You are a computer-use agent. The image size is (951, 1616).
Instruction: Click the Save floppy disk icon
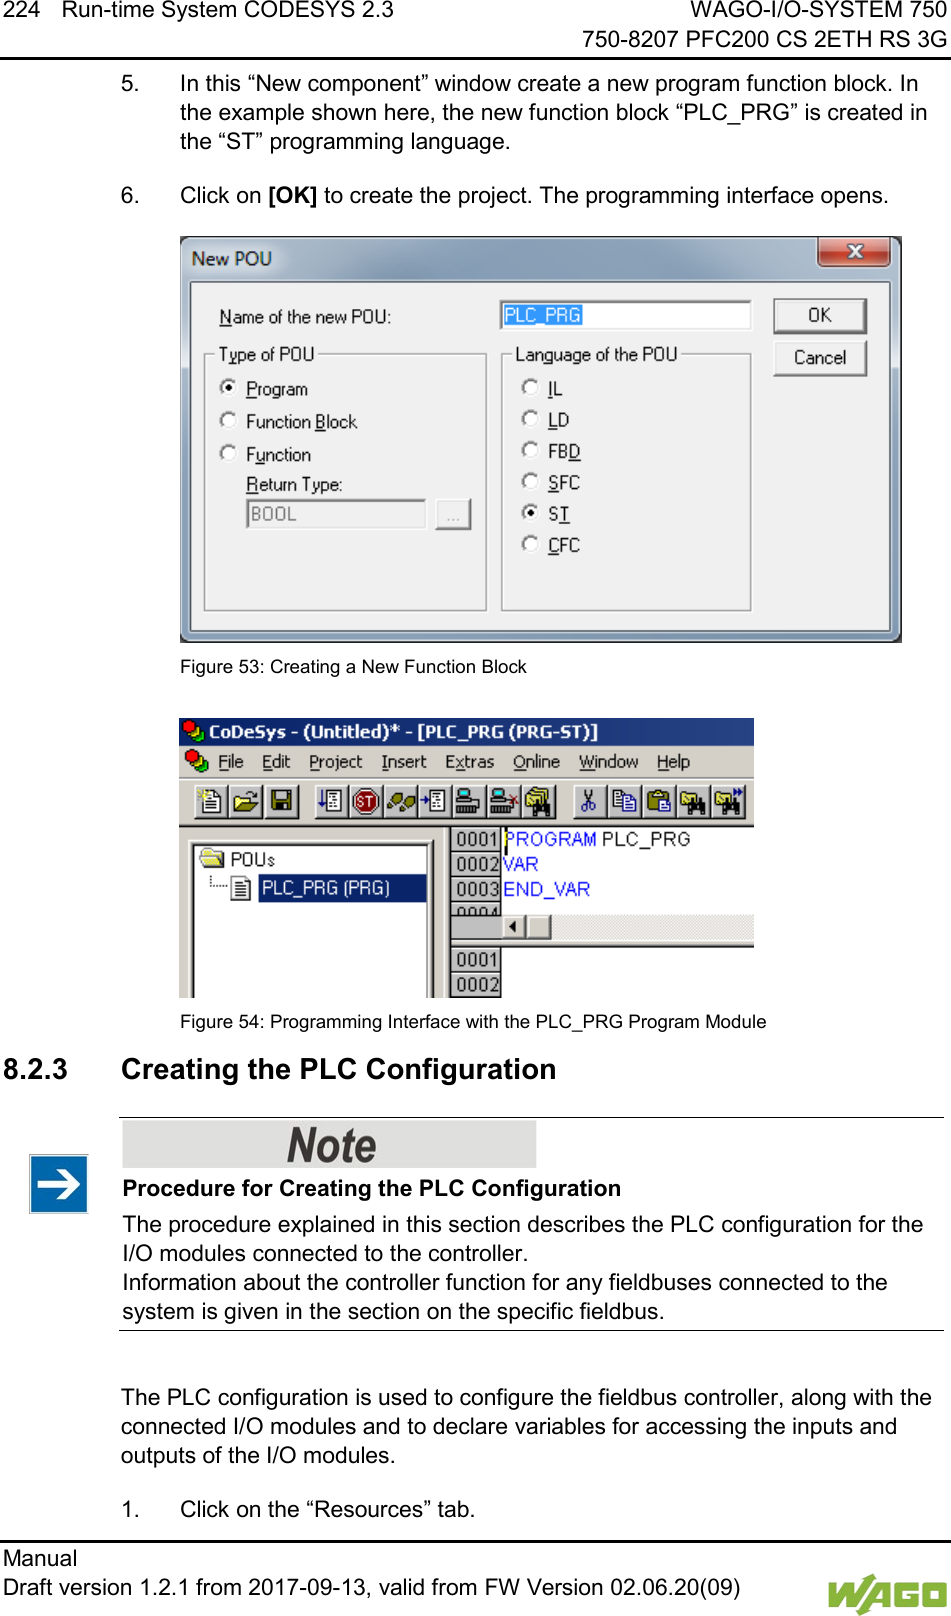281,801
